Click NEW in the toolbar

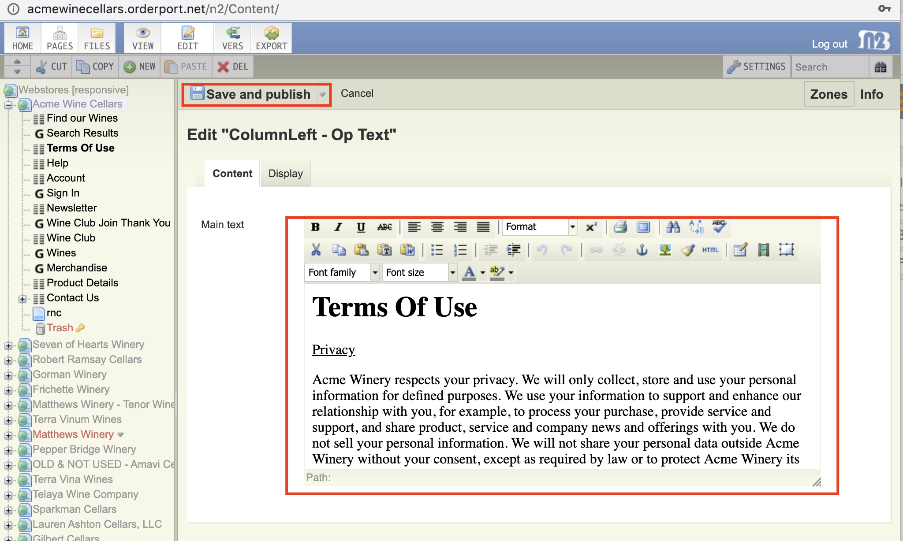click(x=140, y=67)
